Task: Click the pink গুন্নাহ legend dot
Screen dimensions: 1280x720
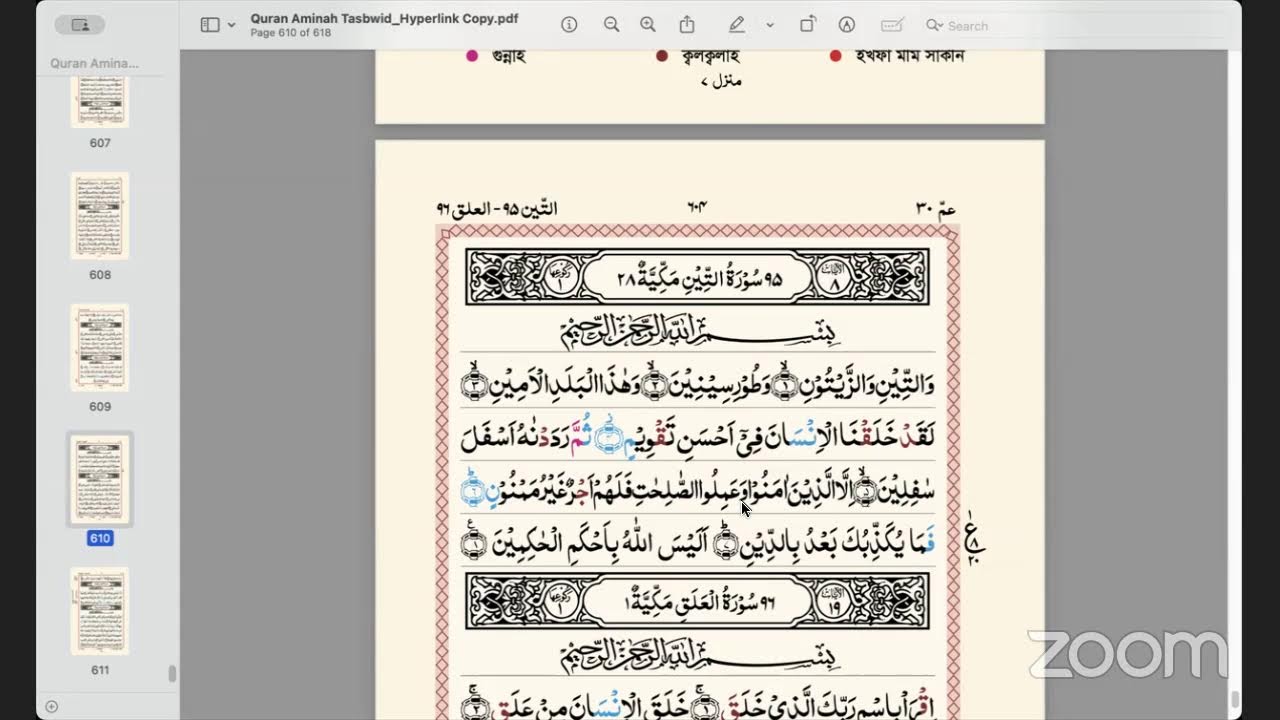Action: (x=472, y=56)
